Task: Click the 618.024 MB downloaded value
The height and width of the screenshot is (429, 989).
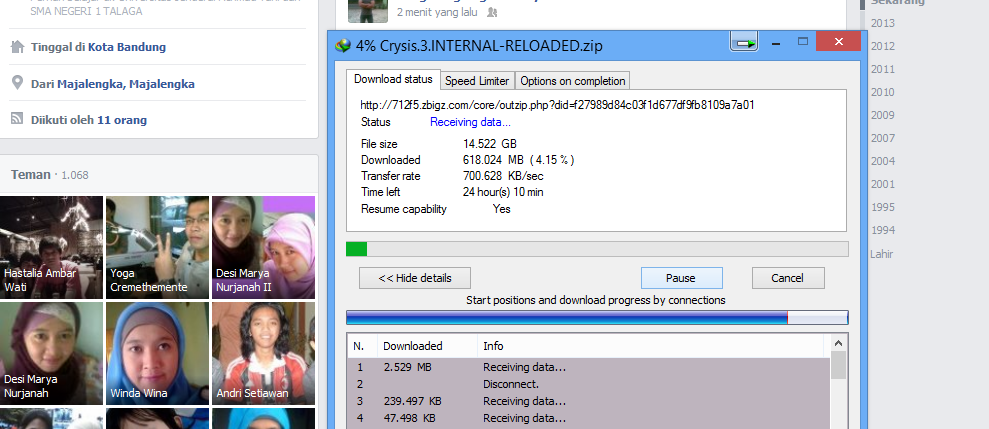Action: point(518,160)
